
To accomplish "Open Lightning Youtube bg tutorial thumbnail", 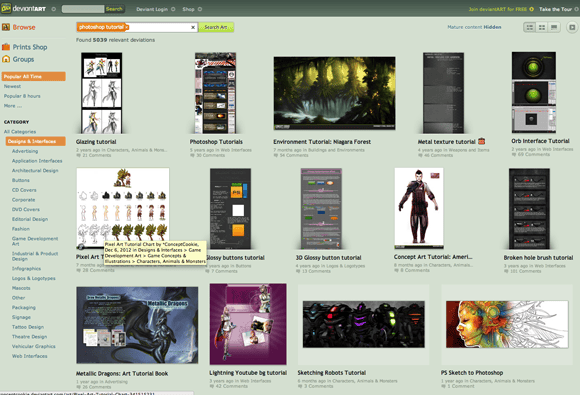I will [x=248, y=324].
